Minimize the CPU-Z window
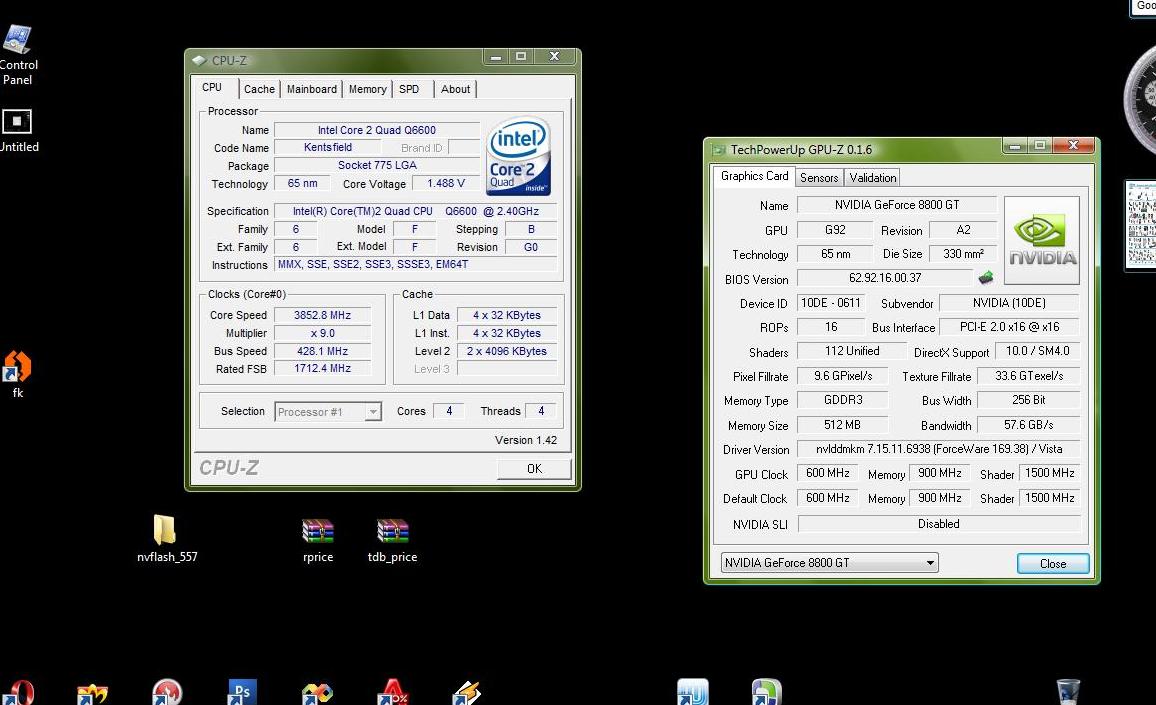This screenshot has width=1156, height=705. (497, 57)
